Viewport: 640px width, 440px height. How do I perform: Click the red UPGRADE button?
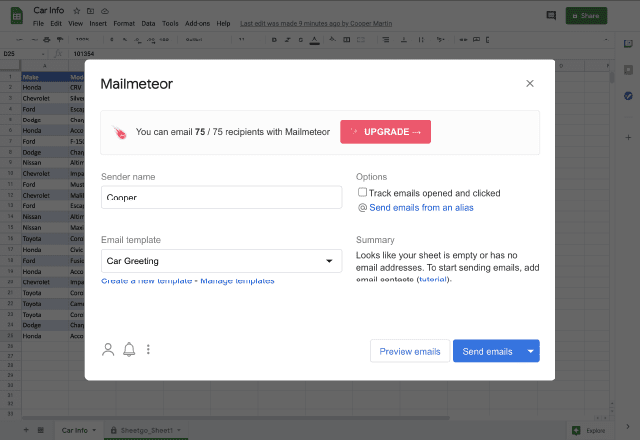(x=385, y=132)
